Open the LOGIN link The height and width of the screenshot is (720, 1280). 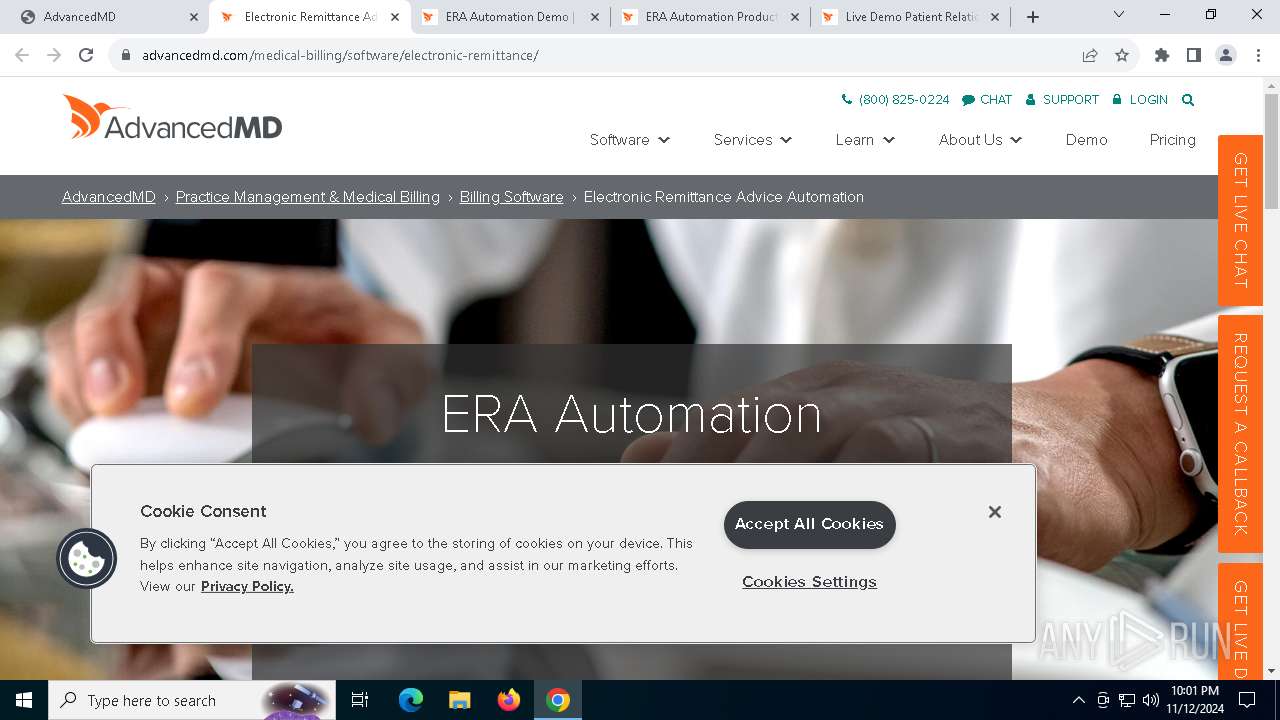pyautogui.click(x=1140, y=100)
